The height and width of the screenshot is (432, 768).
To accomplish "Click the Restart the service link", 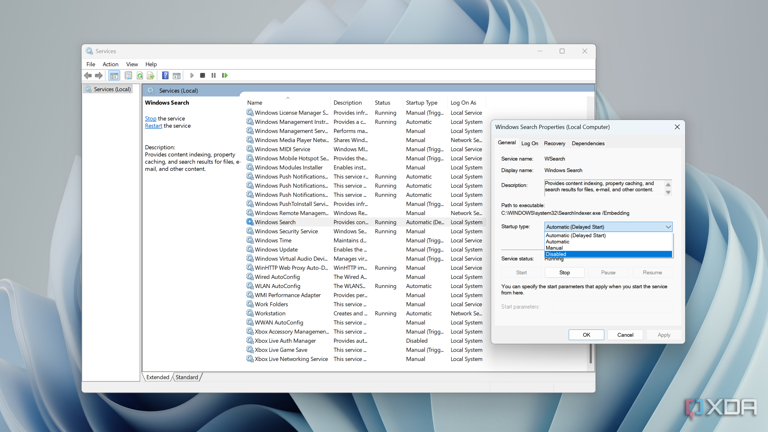I will [153, 126].
